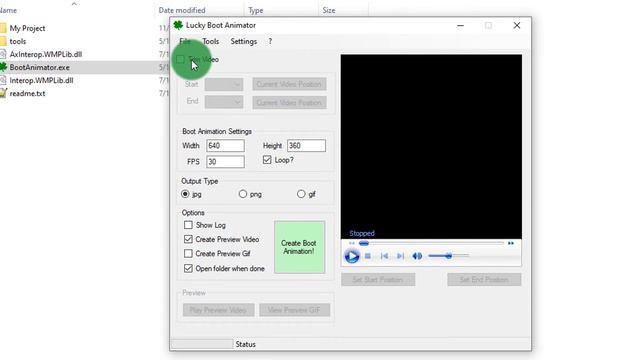Open the Settings menu
640x360 pixels.
click(244, 41)
